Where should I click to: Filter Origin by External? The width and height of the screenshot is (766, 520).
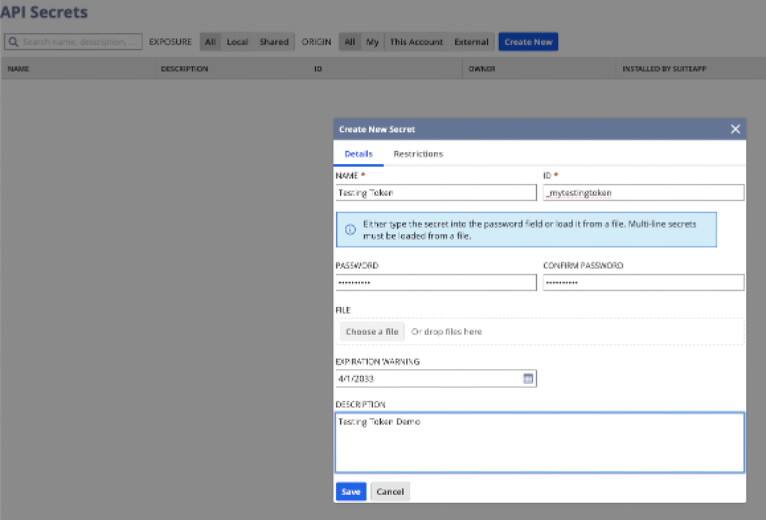pyautogui.click(x=471, y=42)
